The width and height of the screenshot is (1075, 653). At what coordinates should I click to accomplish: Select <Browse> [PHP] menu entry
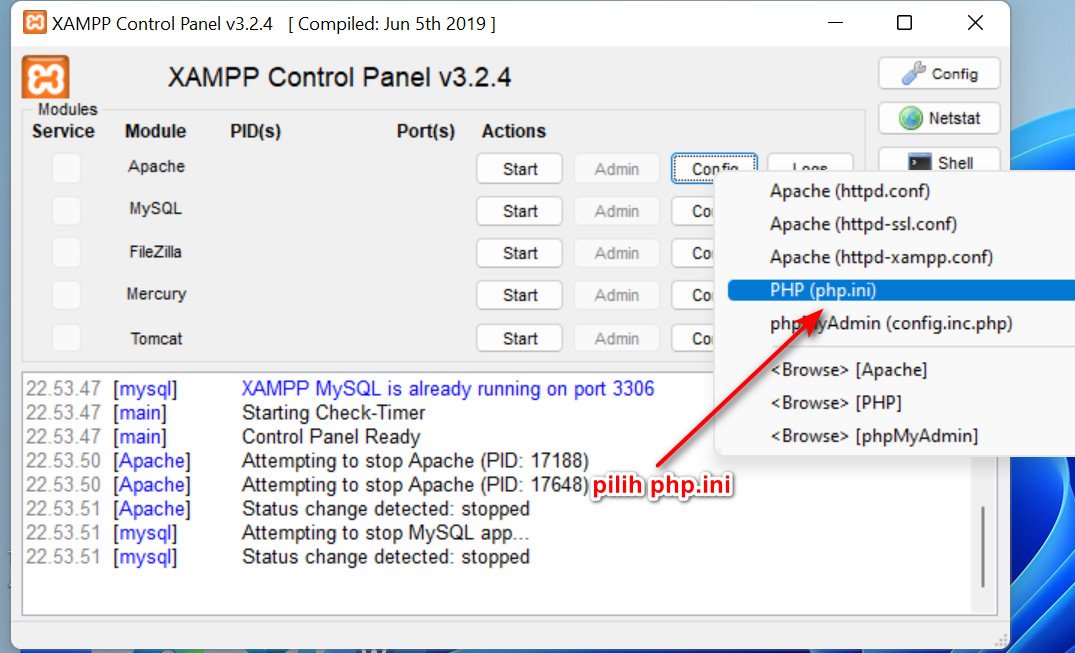[836, 403]
